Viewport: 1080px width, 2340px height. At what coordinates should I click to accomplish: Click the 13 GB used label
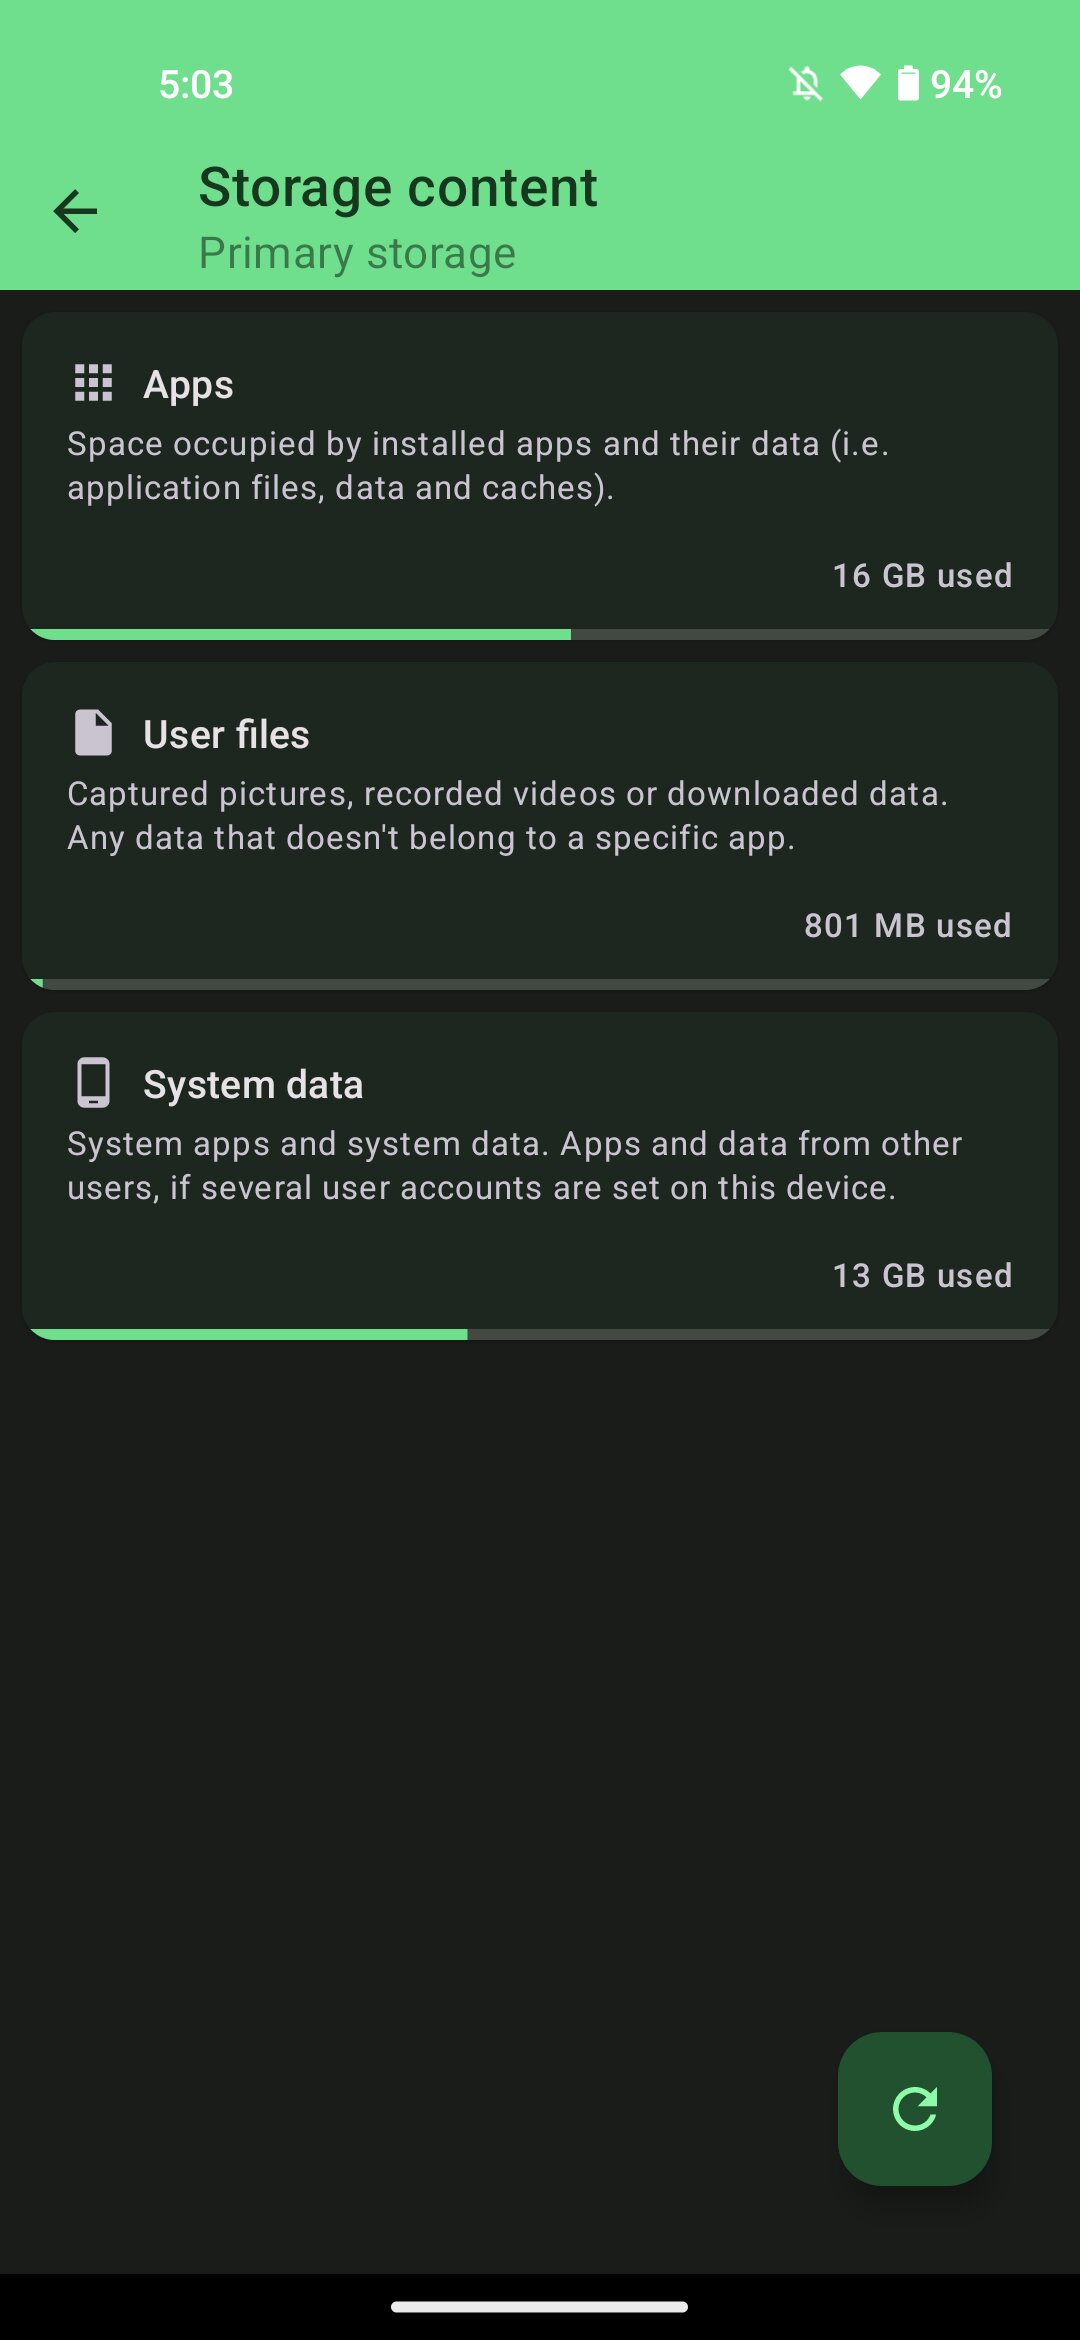coord(922,1276)
